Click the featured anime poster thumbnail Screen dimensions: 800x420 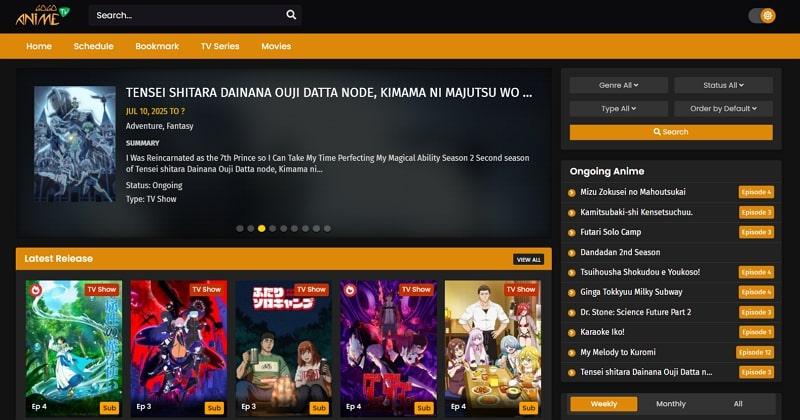click(x=75, y=144)
